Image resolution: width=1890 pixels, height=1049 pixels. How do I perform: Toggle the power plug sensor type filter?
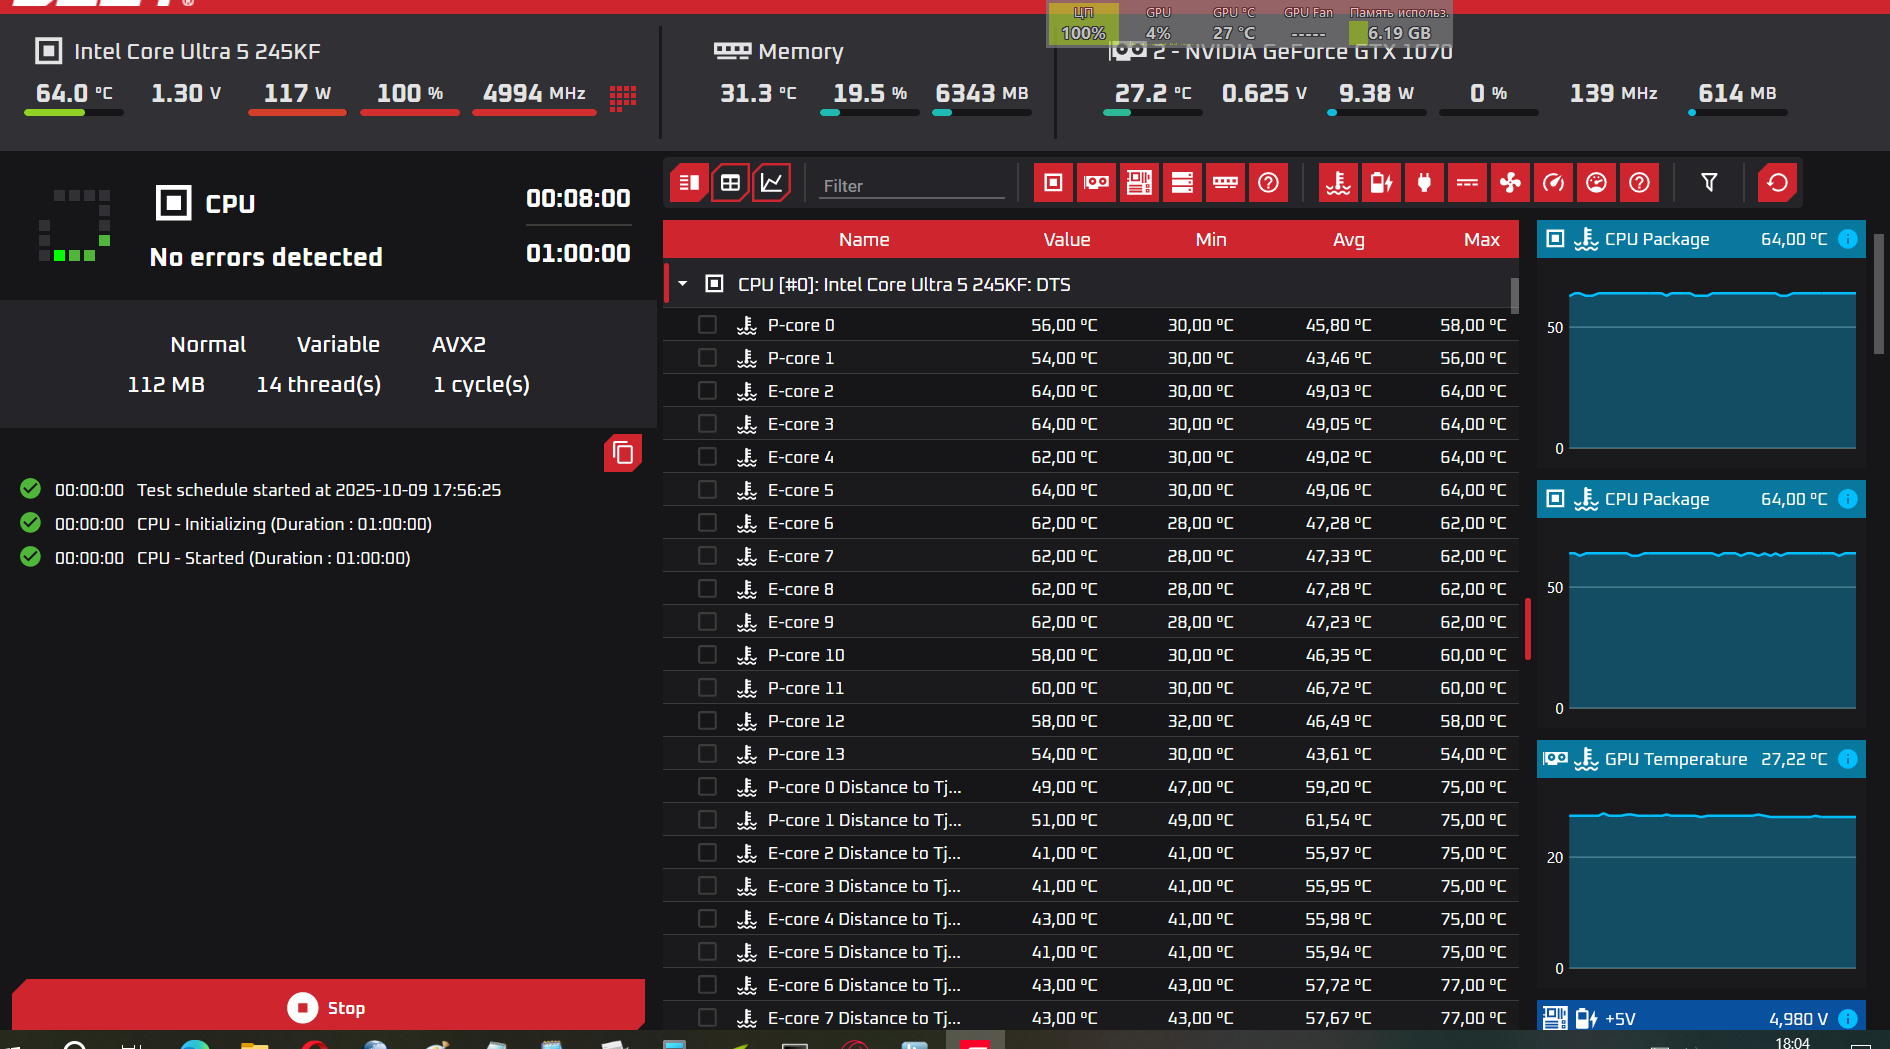1425,183
